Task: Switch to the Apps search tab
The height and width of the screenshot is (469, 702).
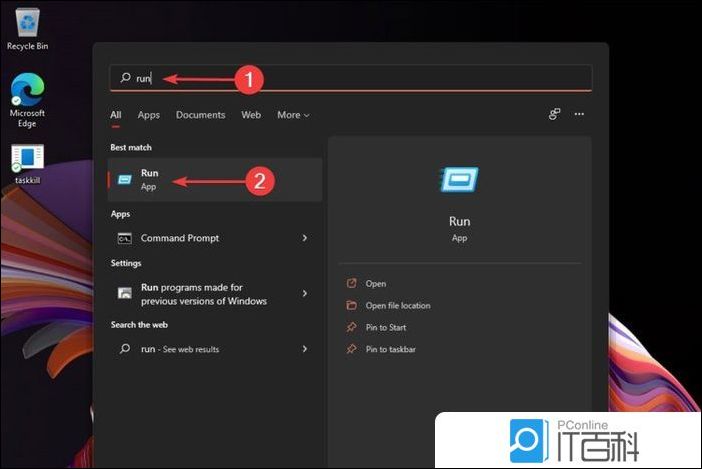Action: click(148, 115)
